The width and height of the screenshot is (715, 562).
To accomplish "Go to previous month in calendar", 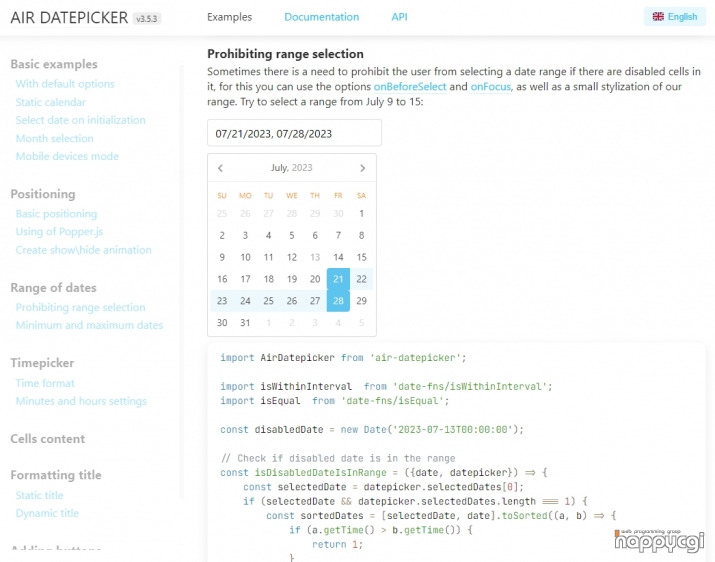I will pyautogui.click(x=221, y=168).
